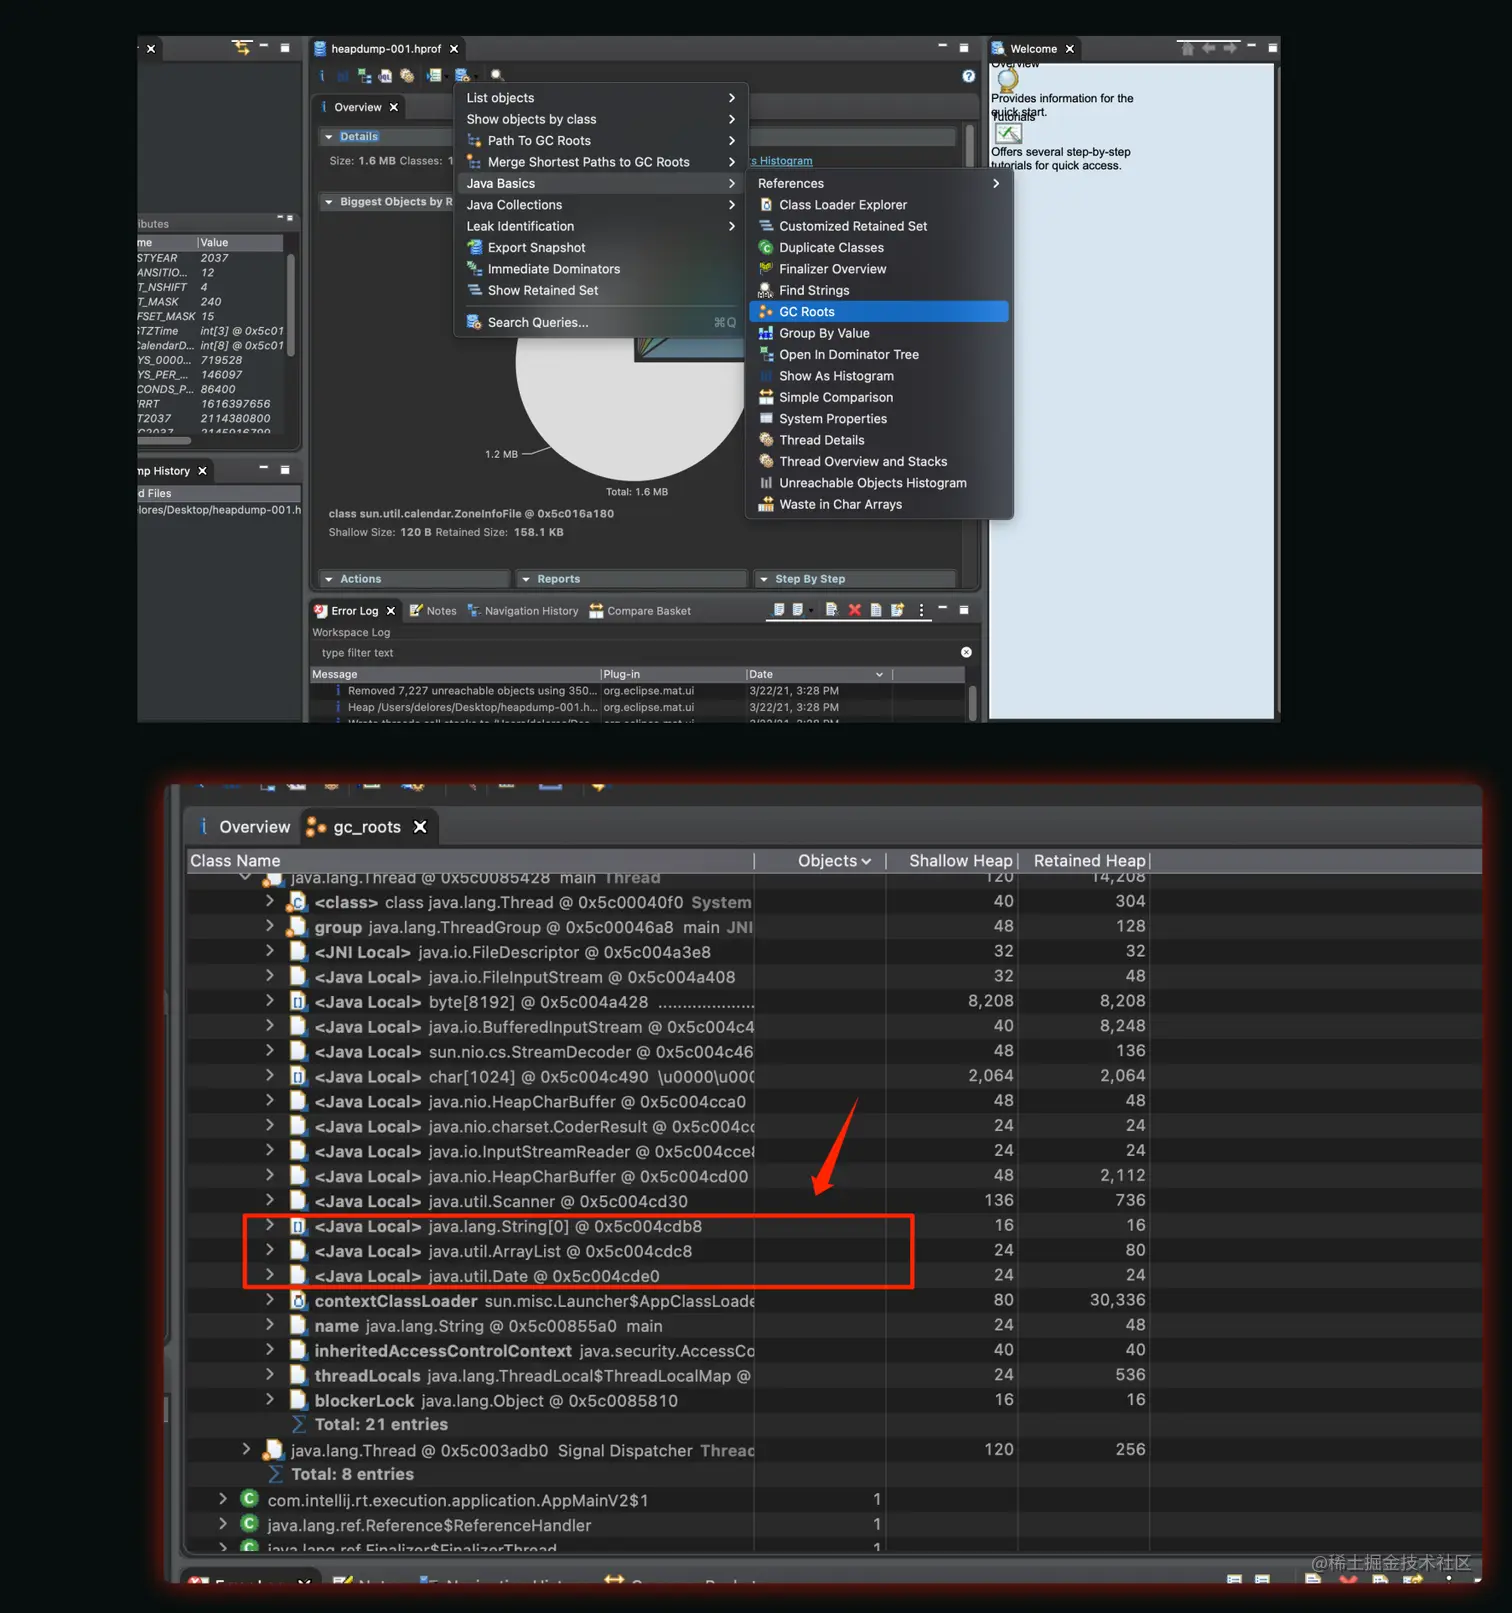Switch to the Notes tab
The width and height of the screenshot is (1512, 1613).
click(433, 611)
